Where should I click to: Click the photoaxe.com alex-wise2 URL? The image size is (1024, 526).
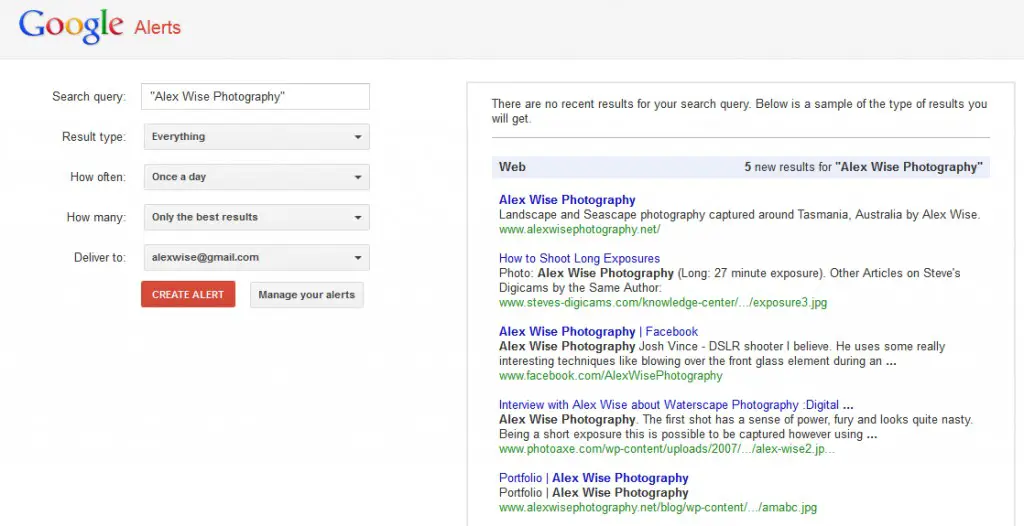(667, 449)
